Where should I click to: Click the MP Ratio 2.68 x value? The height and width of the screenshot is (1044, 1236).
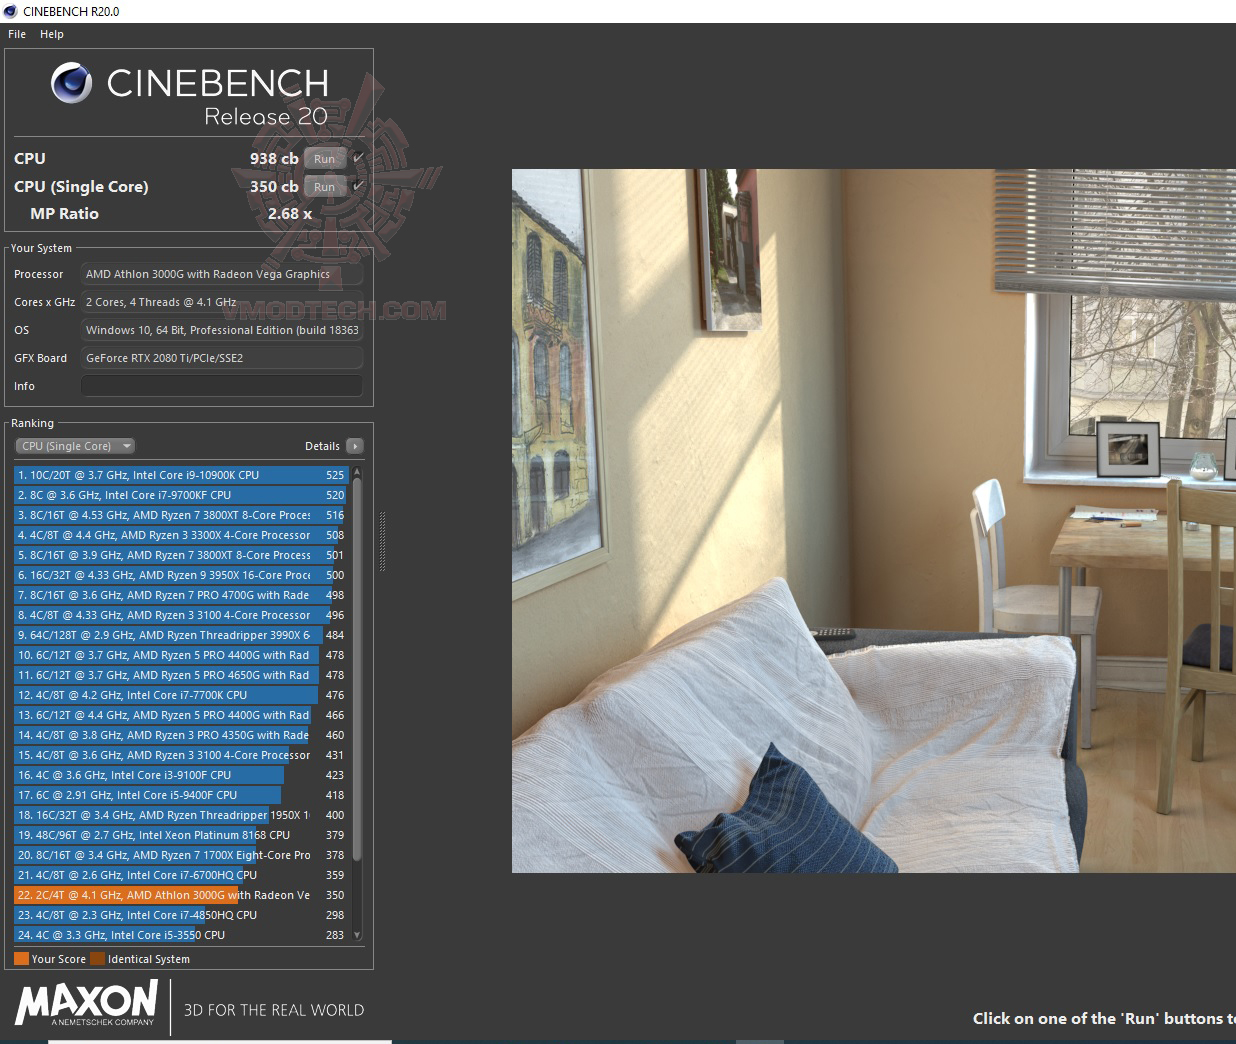[290, 214]
